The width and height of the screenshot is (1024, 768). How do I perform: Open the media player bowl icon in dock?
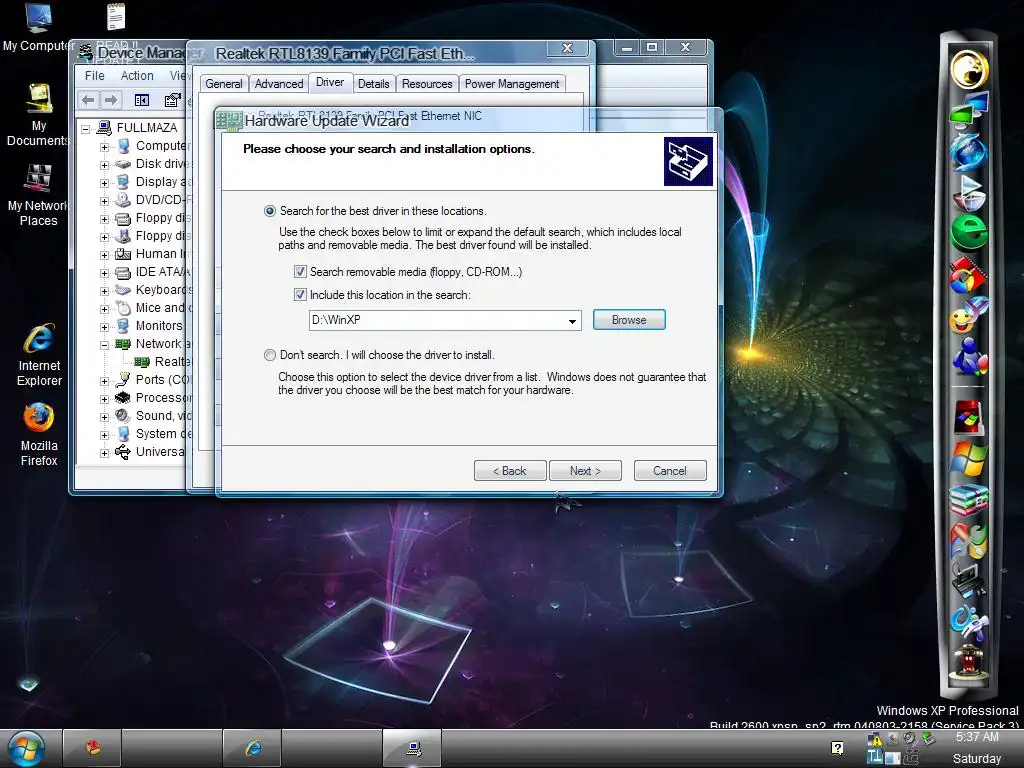click(969, 193)
